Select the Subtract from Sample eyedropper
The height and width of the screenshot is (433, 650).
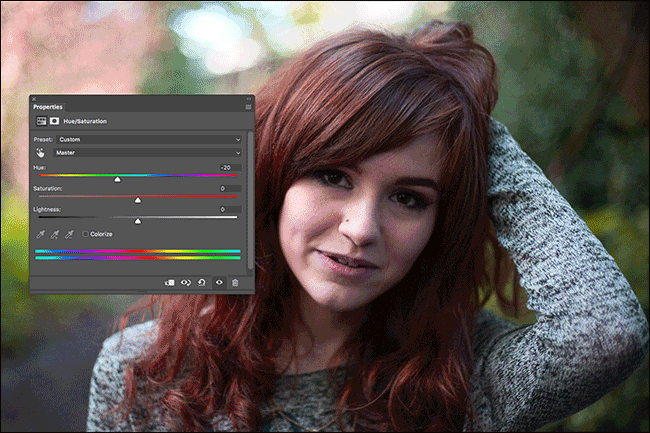[x=69, y=235]
